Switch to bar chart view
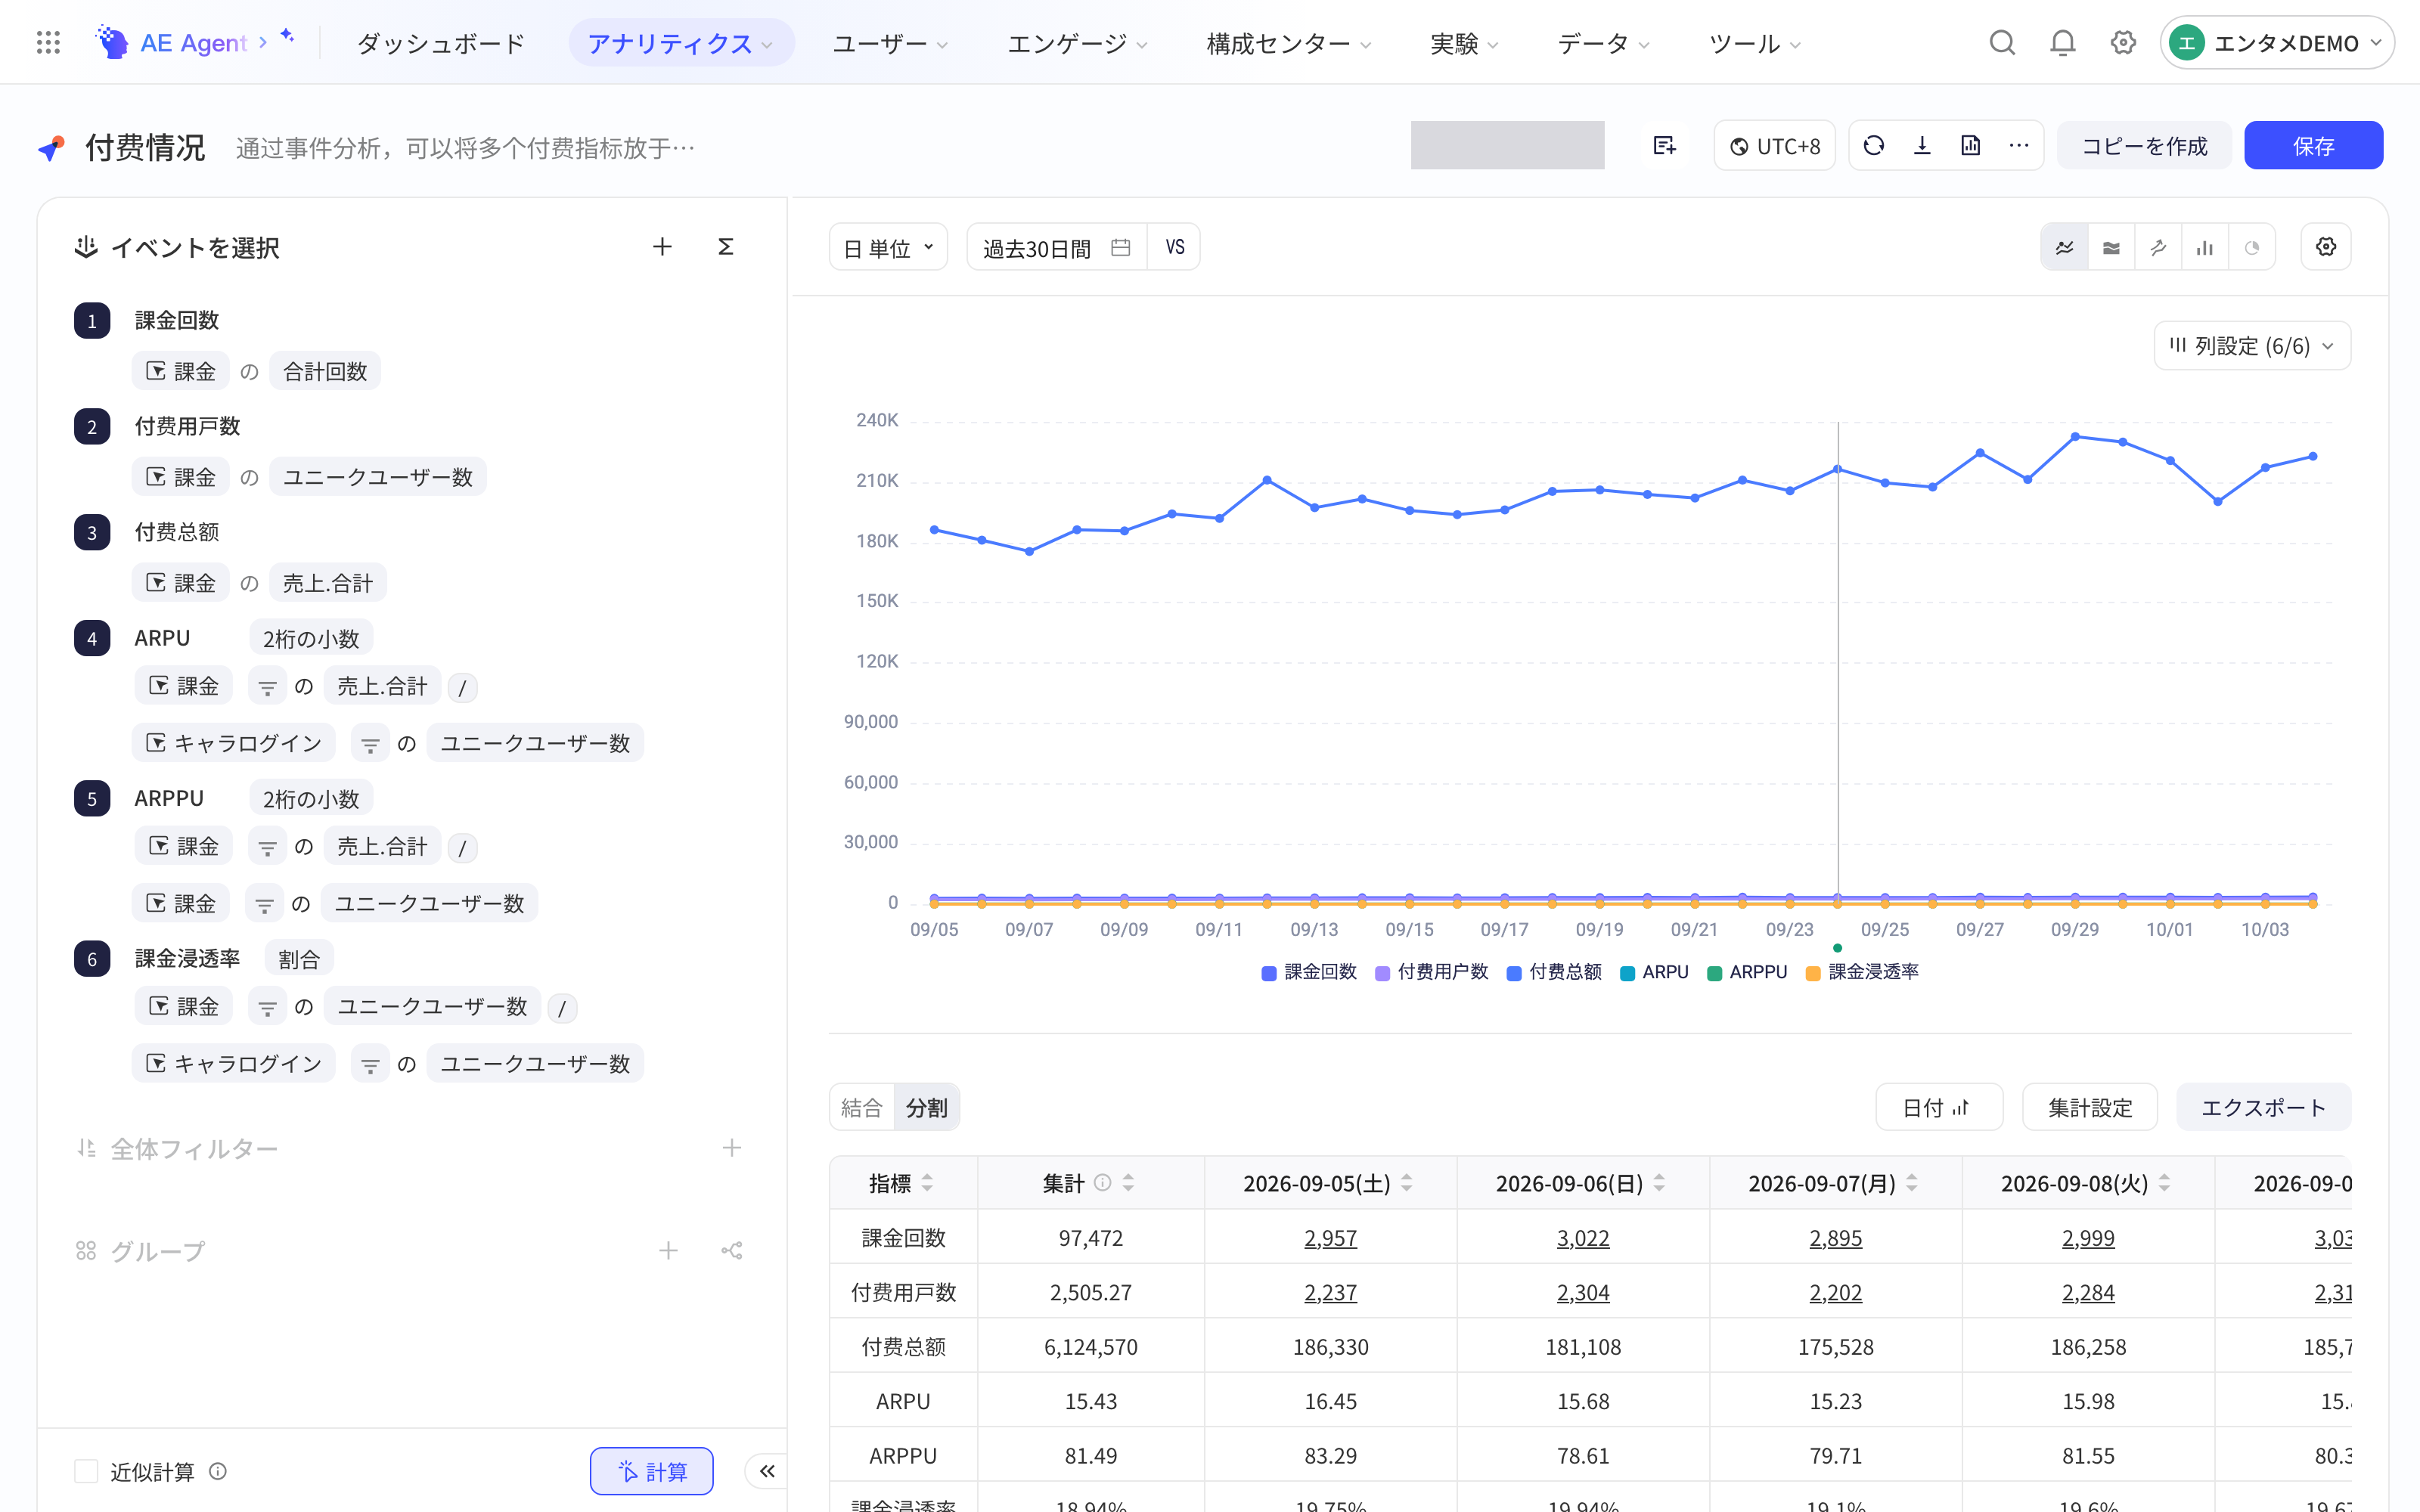This screenshot has width=2420, height=1512. (2205, 247)
